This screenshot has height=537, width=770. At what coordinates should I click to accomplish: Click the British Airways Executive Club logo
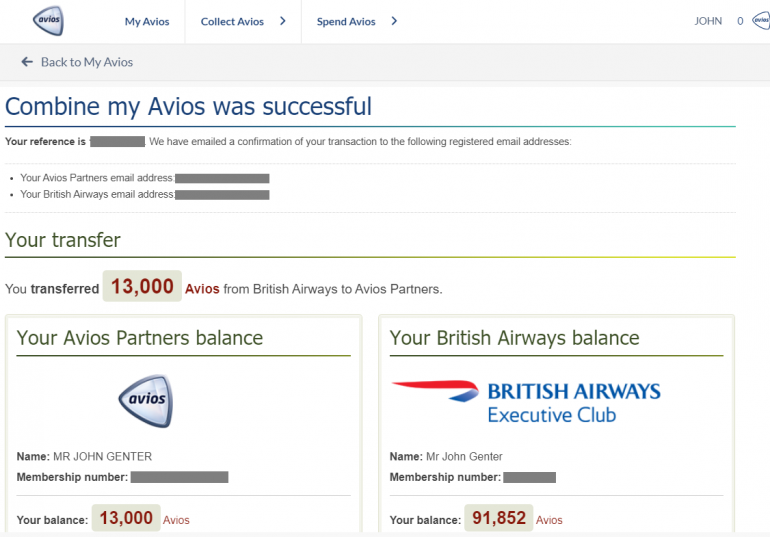[x=526, y=401]
